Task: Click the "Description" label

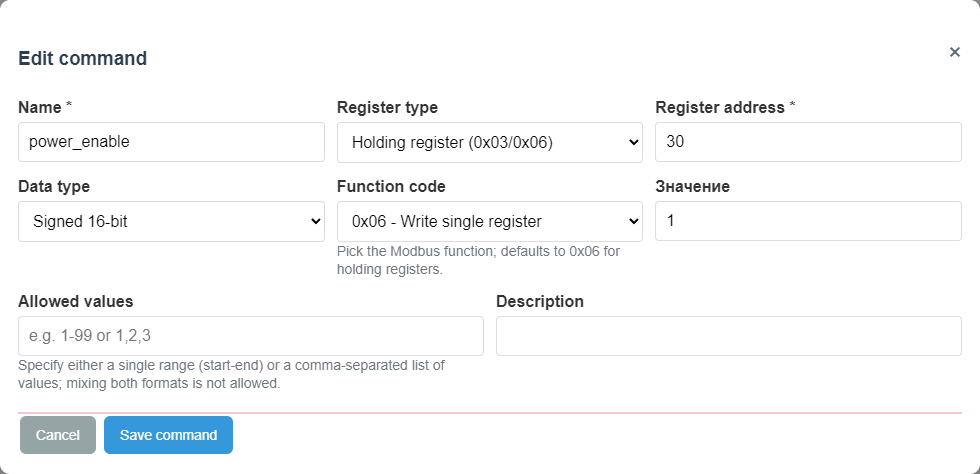Action: click(x=540, y=301)
